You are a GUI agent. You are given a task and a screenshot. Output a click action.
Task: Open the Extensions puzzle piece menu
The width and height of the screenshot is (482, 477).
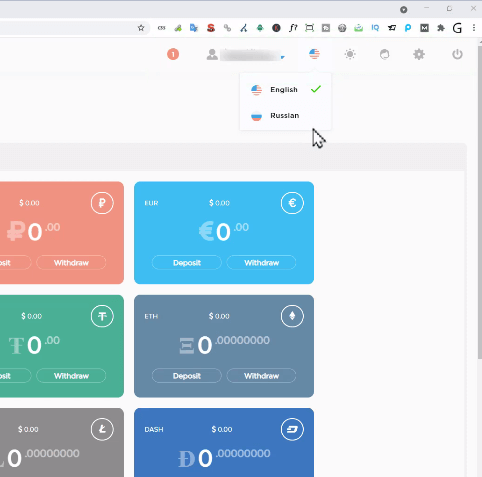441,28
